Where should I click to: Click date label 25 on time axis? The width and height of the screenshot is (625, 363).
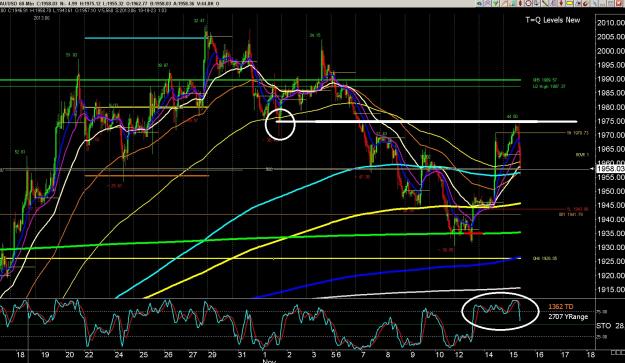click(x=143, y=355)
